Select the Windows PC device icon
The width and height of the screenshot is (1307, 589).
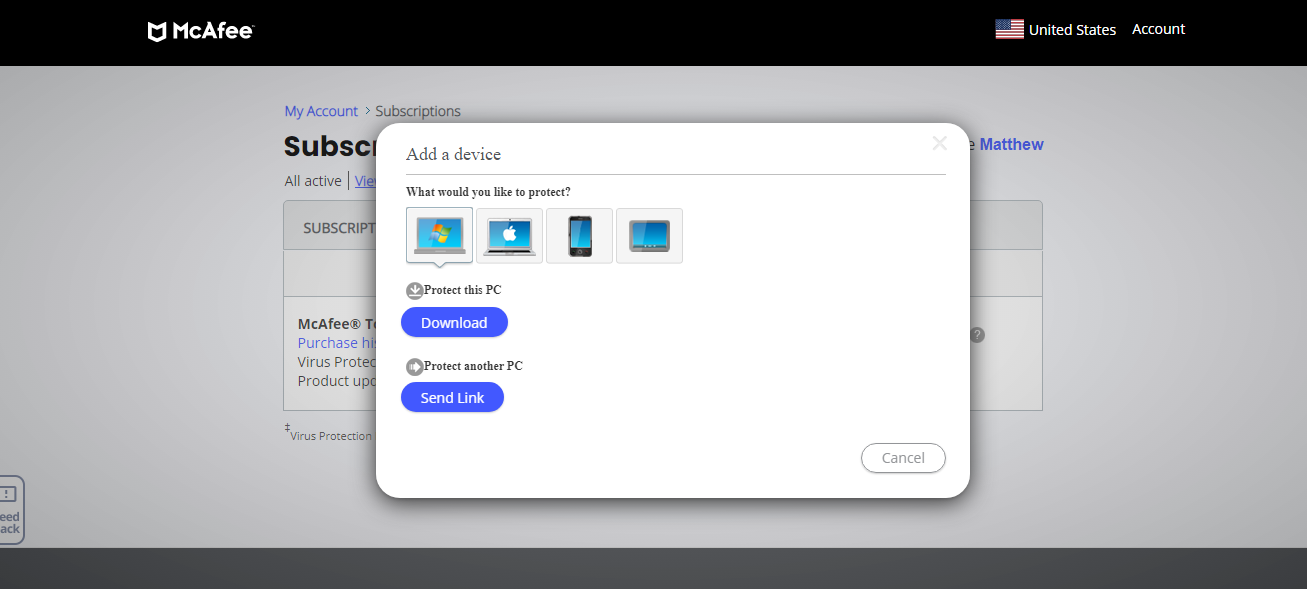[440, 236]
